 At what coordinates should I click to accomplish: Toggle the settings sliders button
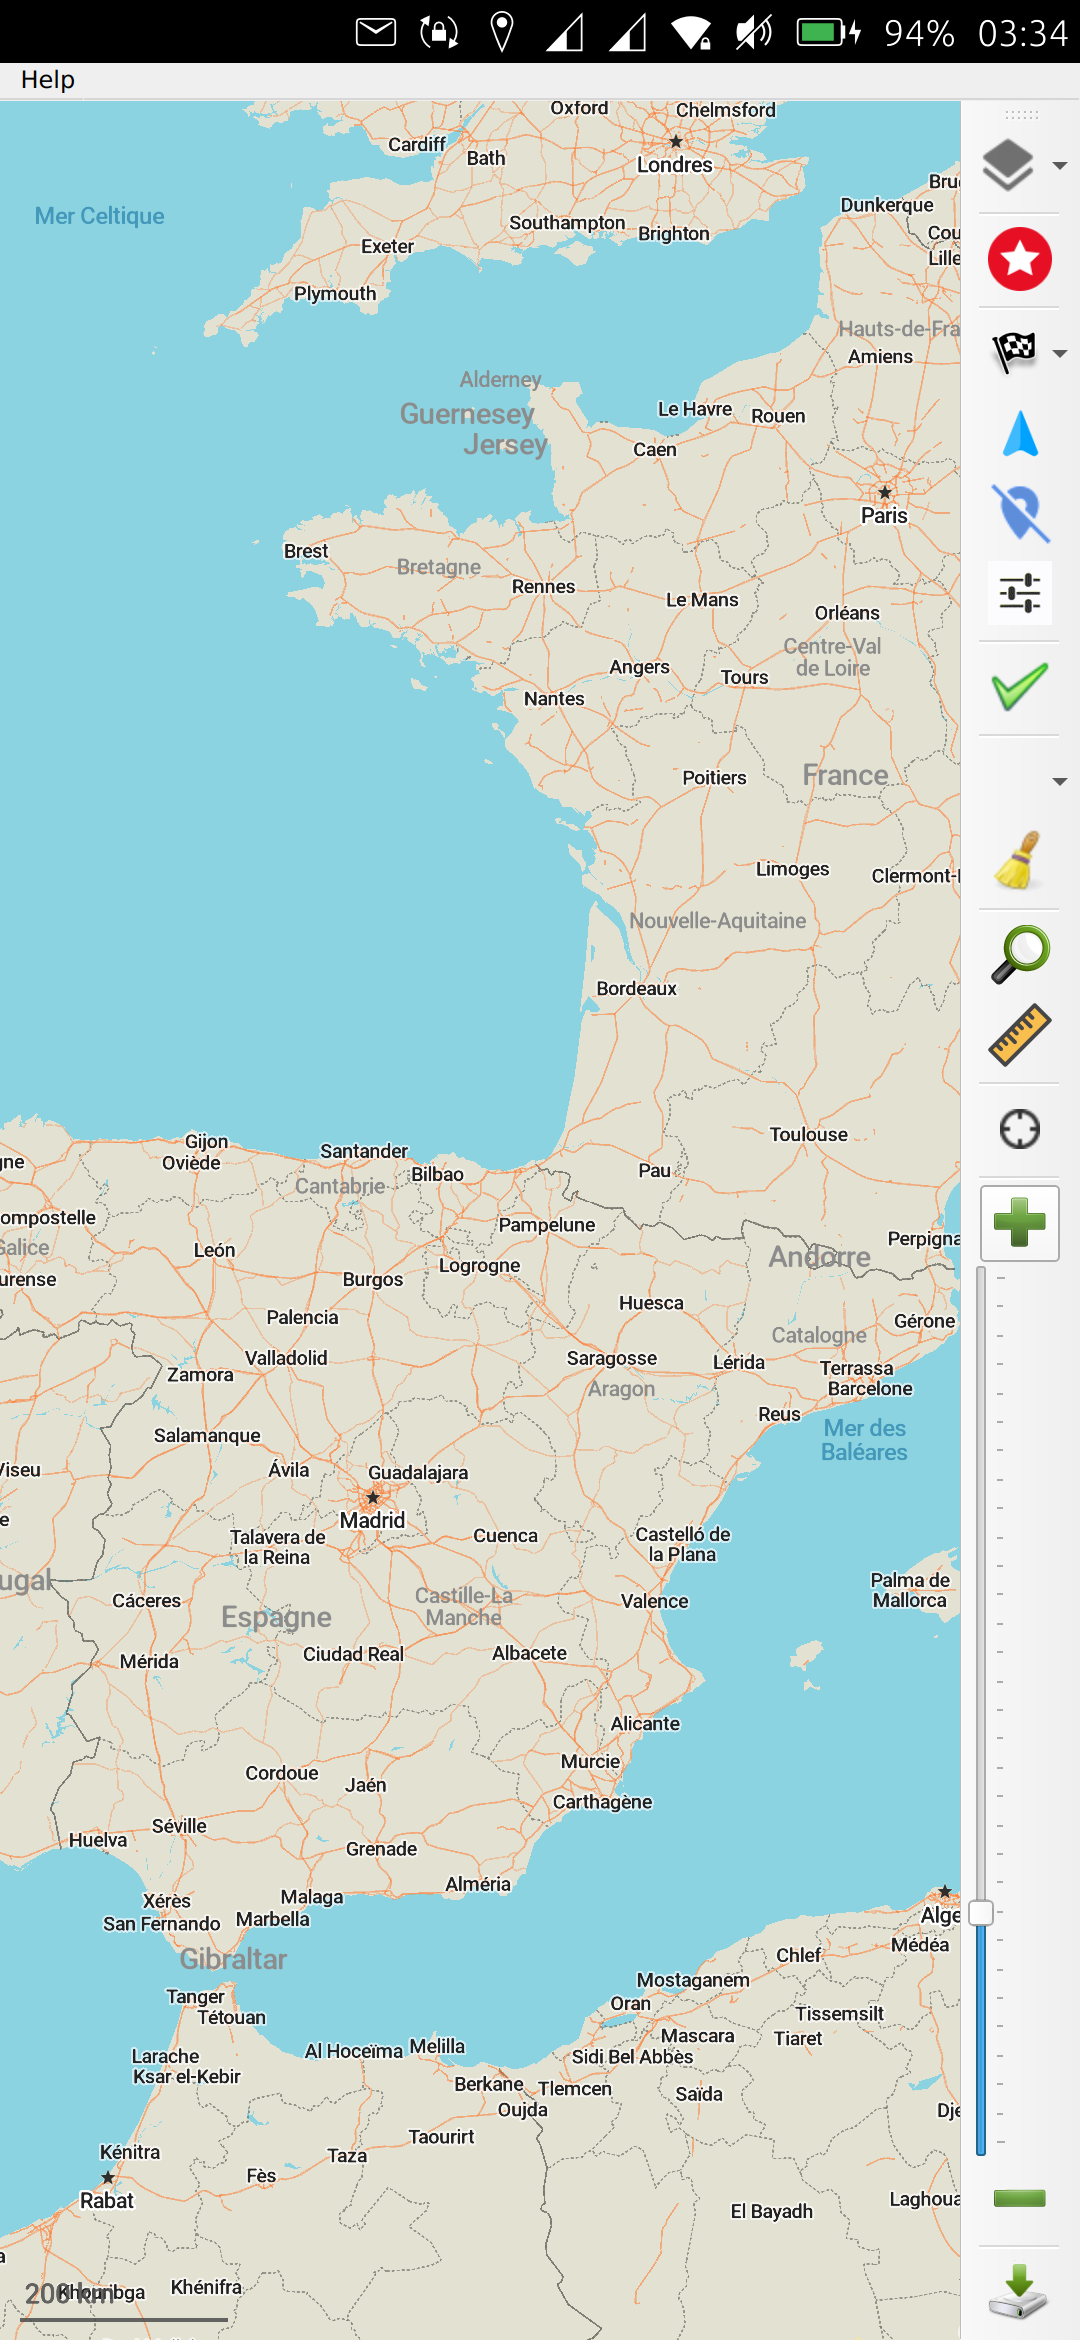click(x=1019, y=593)
